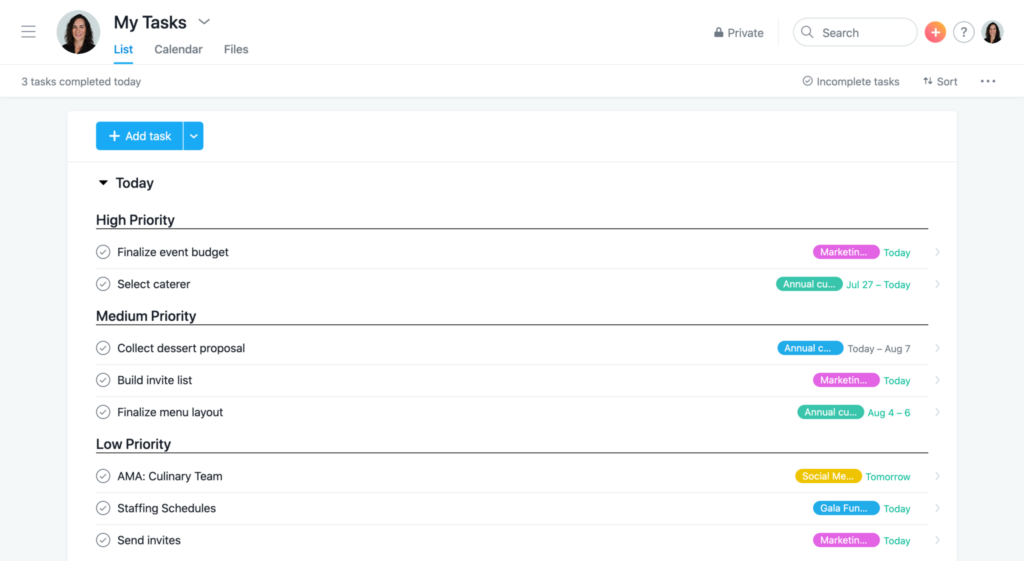Viewport: 1024px width, 561px height.
Task: Open the Add task dropdown arrow
Action: [x=193, y=136]
